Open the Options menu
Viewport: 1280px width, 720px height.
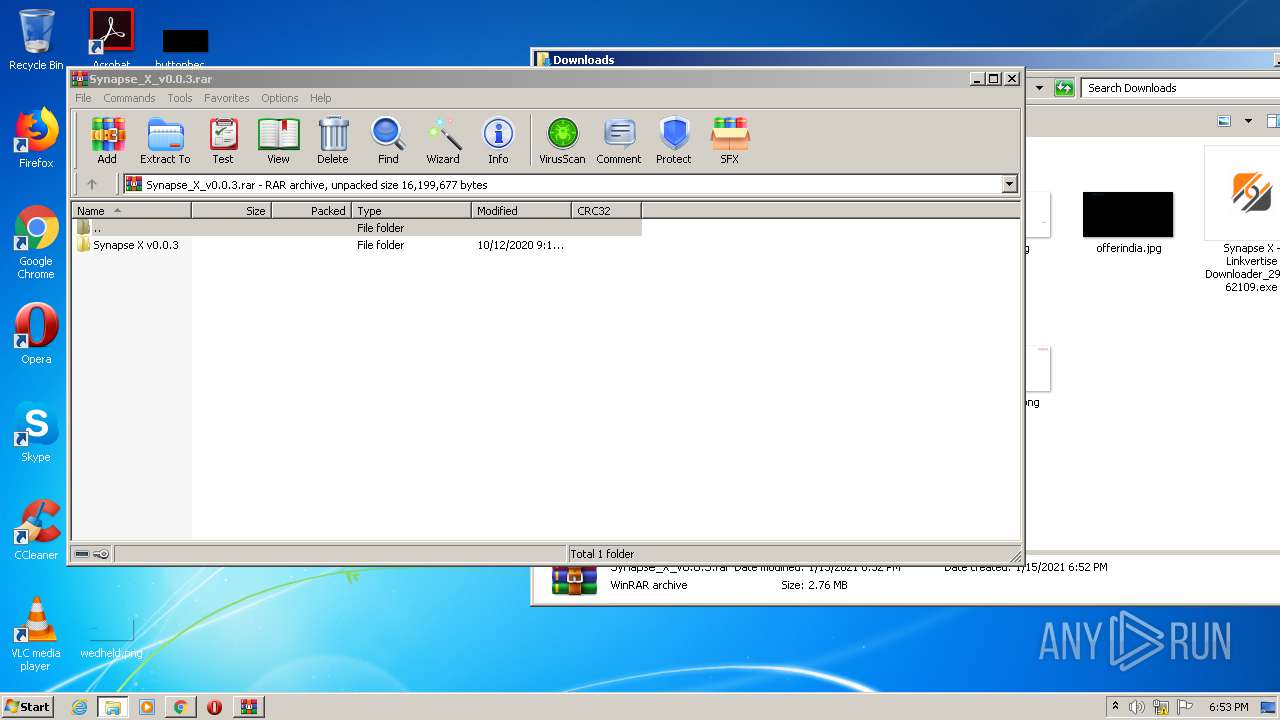pos(280,98)
